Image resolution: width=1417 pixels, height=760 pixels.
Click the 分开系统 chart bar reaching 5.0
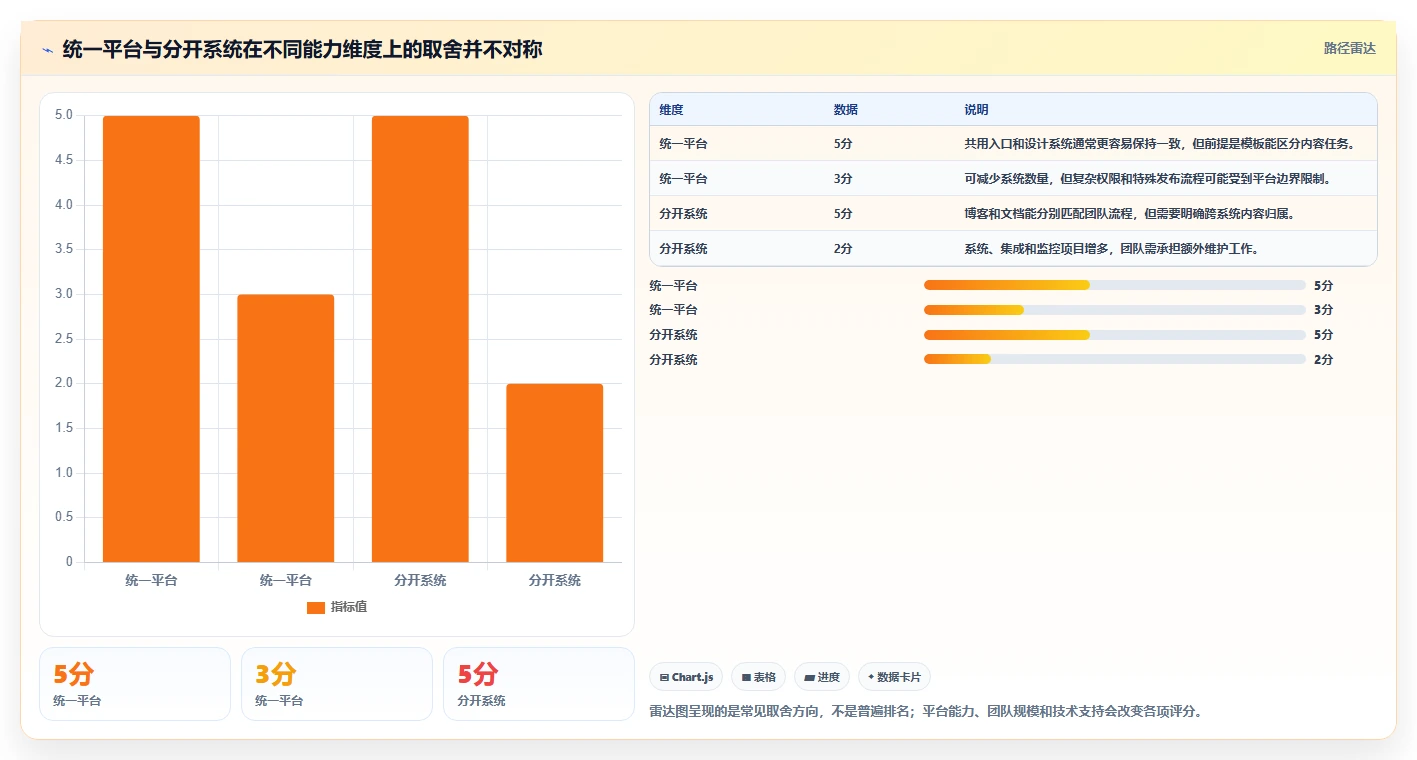tap(420, 339)
